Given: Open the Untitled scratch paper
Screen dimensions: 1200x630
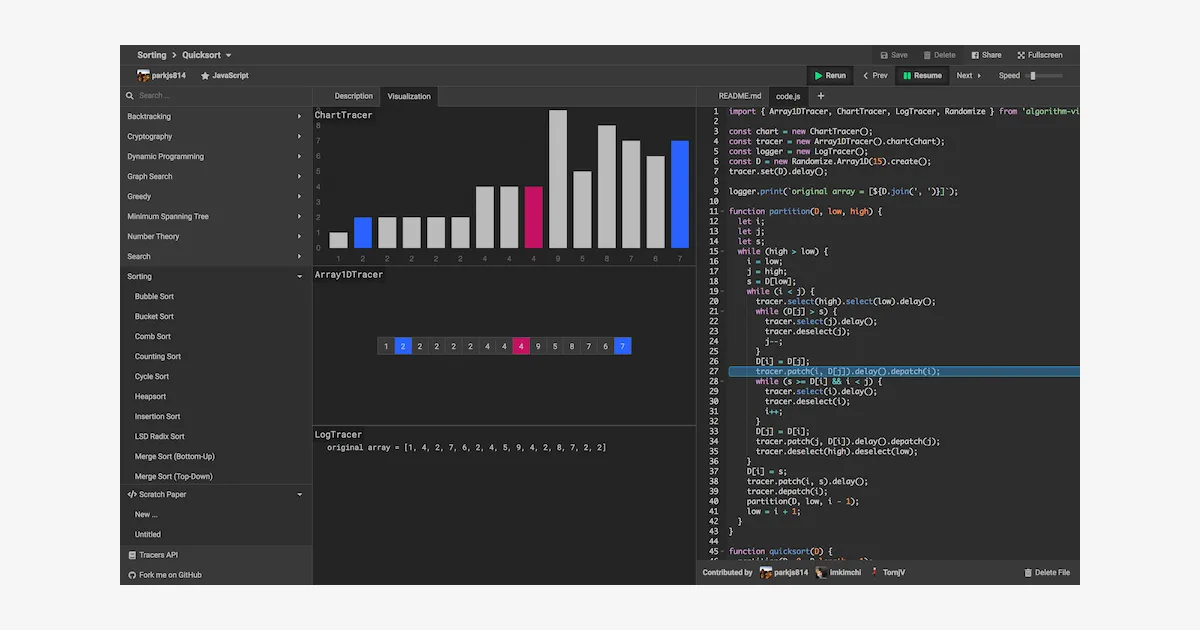Looking at the screenshot, I should coord(216,534).
